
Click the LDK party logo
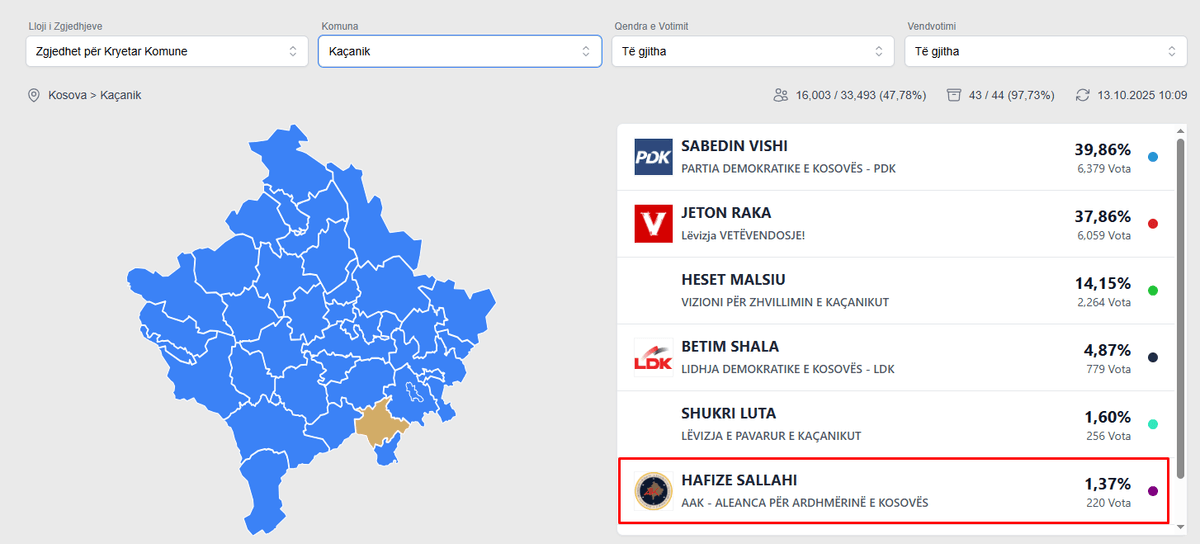pos(653,357)
